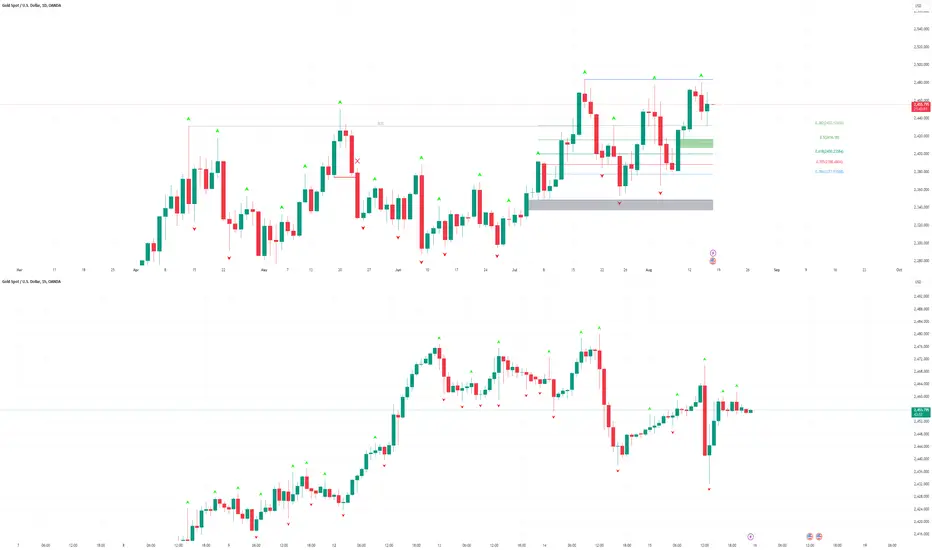Click the purple event icon on the lower chart's time axis
Viewport: 932px width, 550px height.
pyautogui.click(x=750, y=536)
